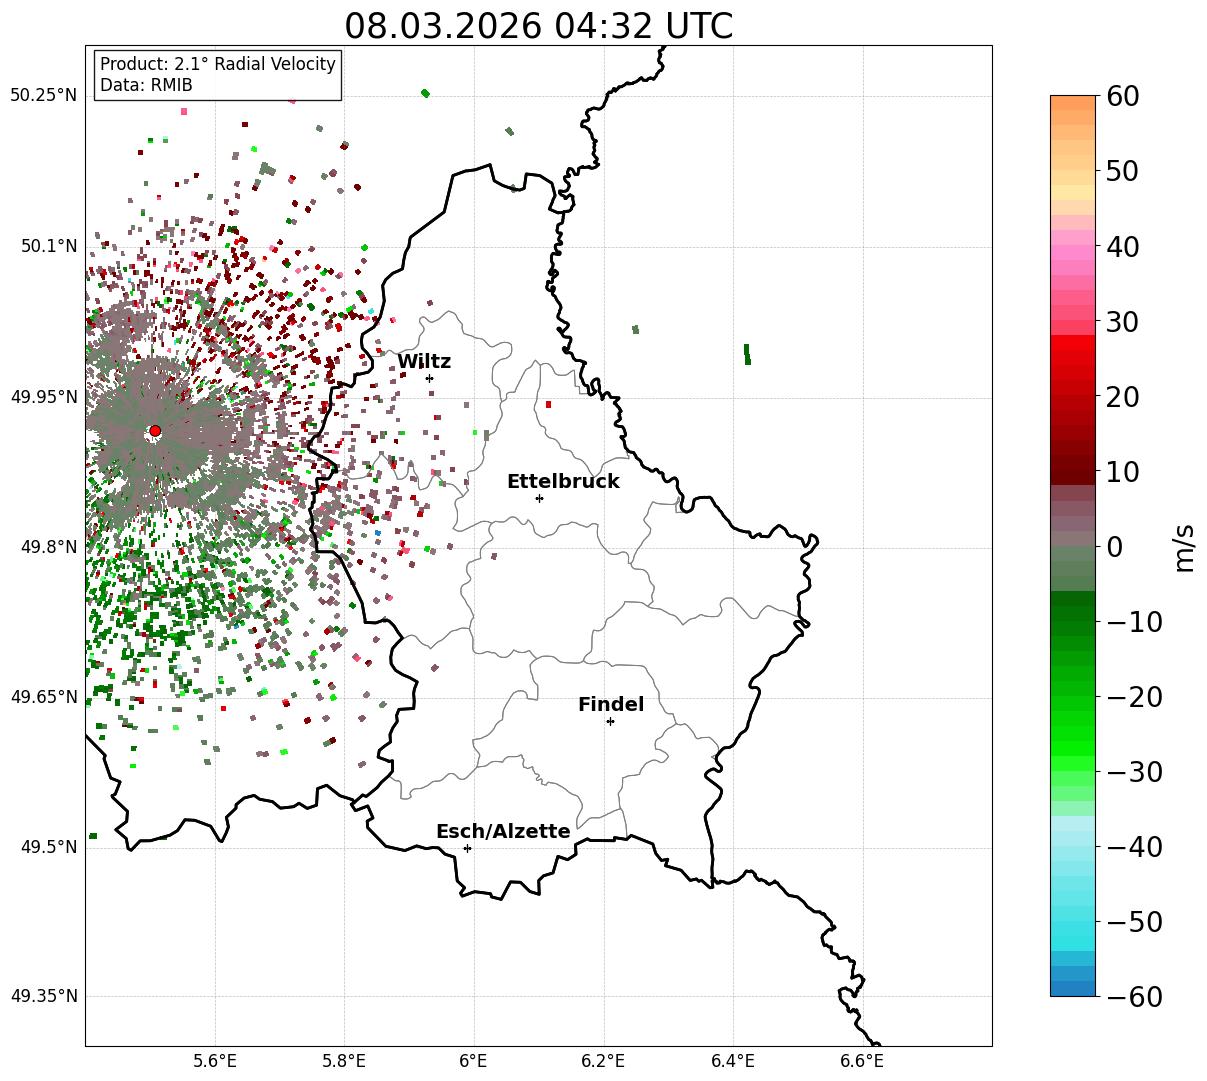Click the 6.4°E longitude label
Viewport: 1207px width, 1081px height.
point(733,1061)
